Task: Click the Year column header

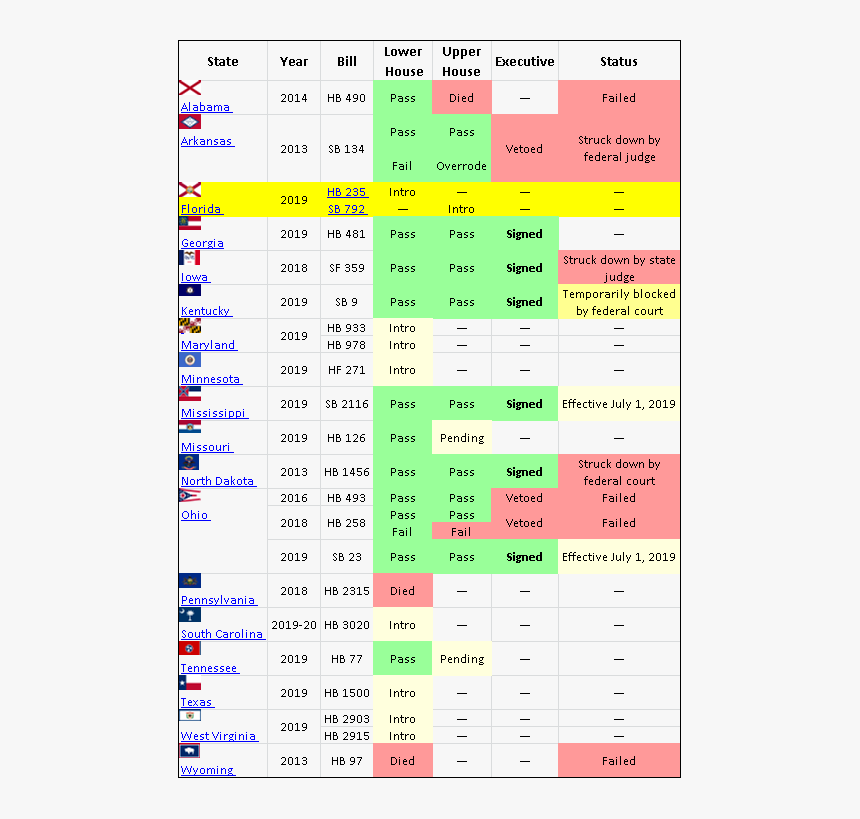Action: click(x=294, y=61)
